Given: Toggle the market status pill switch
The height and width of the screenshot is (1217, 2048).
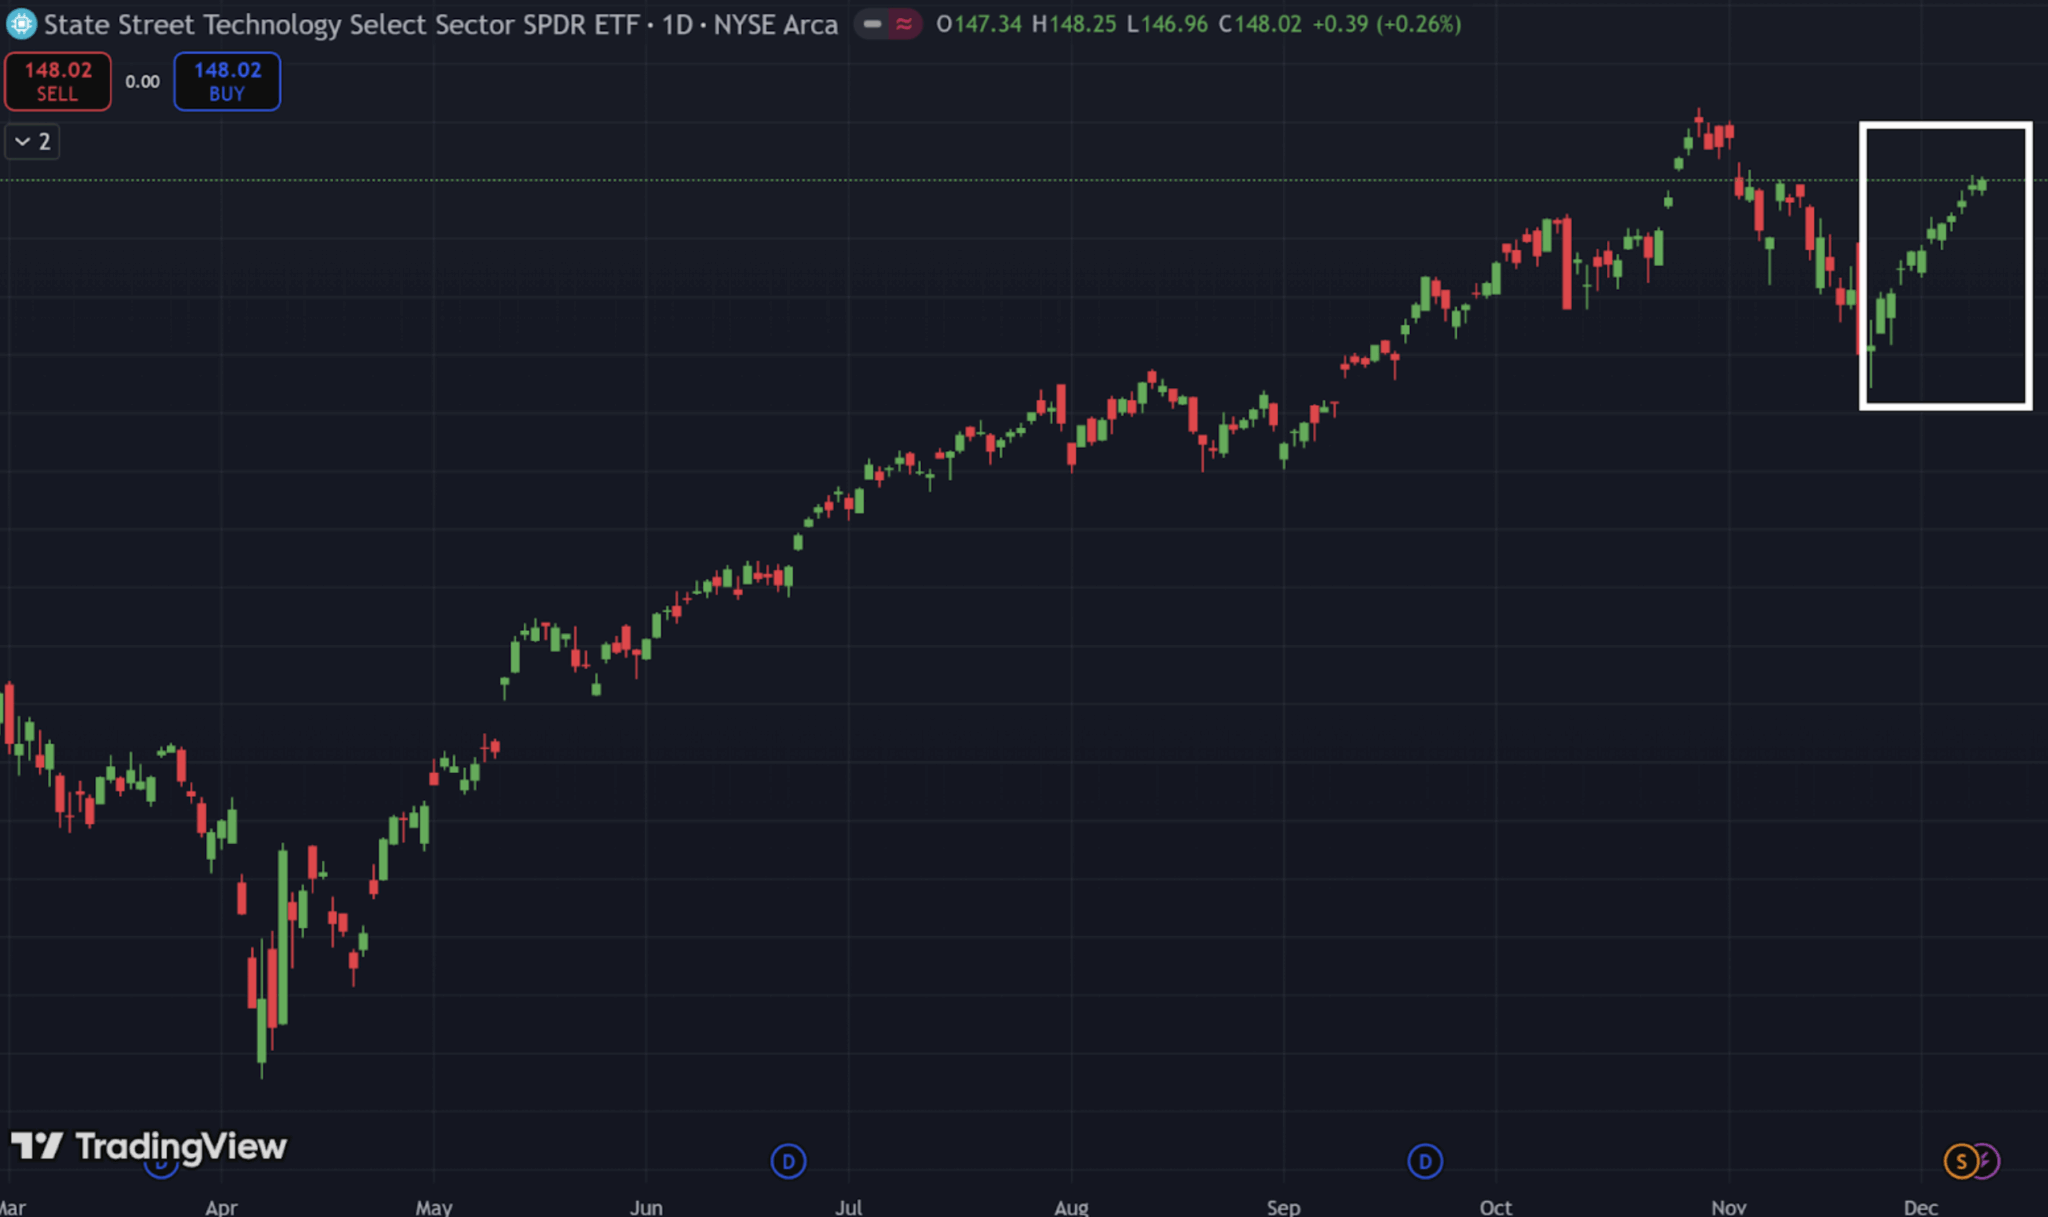Looking at the screenshot, I should click(x=888, y=24).
